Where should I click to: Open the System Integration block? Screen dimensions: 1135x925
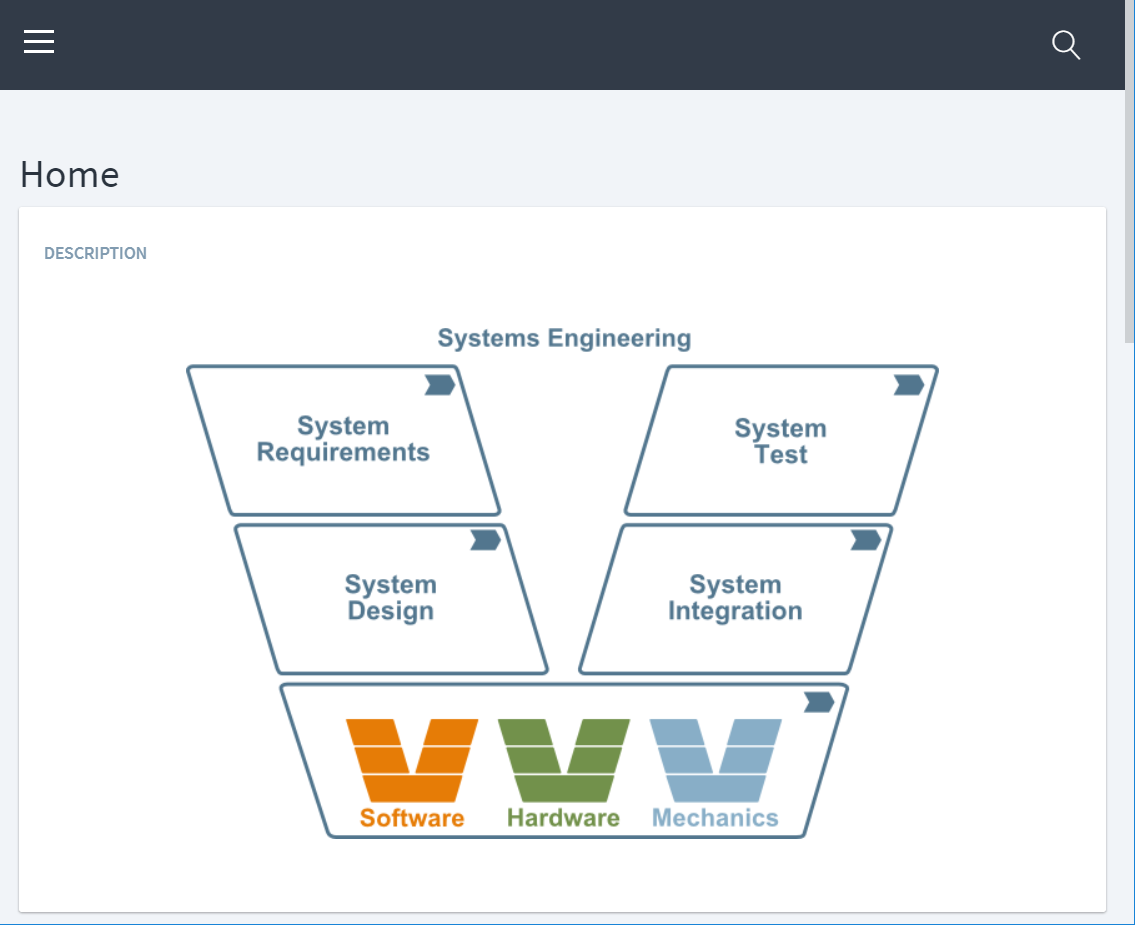pyautogui.click(x=735, y=598)
